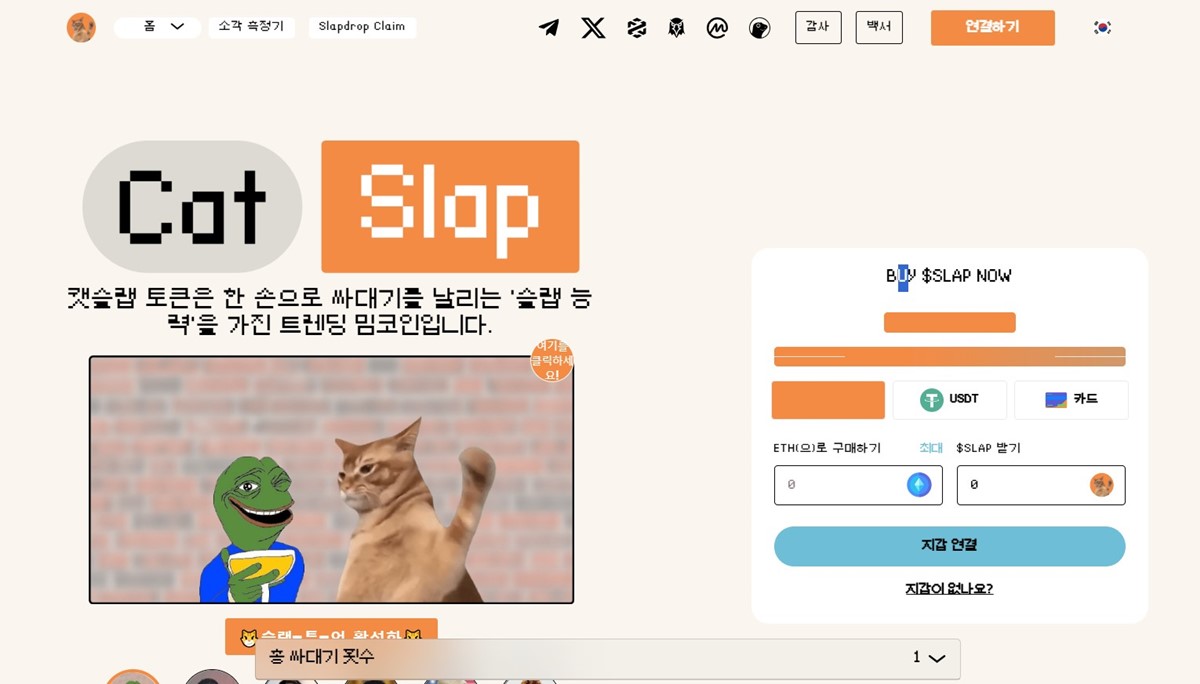Select 카드 (card) payment option

[x=1071, y=399]
